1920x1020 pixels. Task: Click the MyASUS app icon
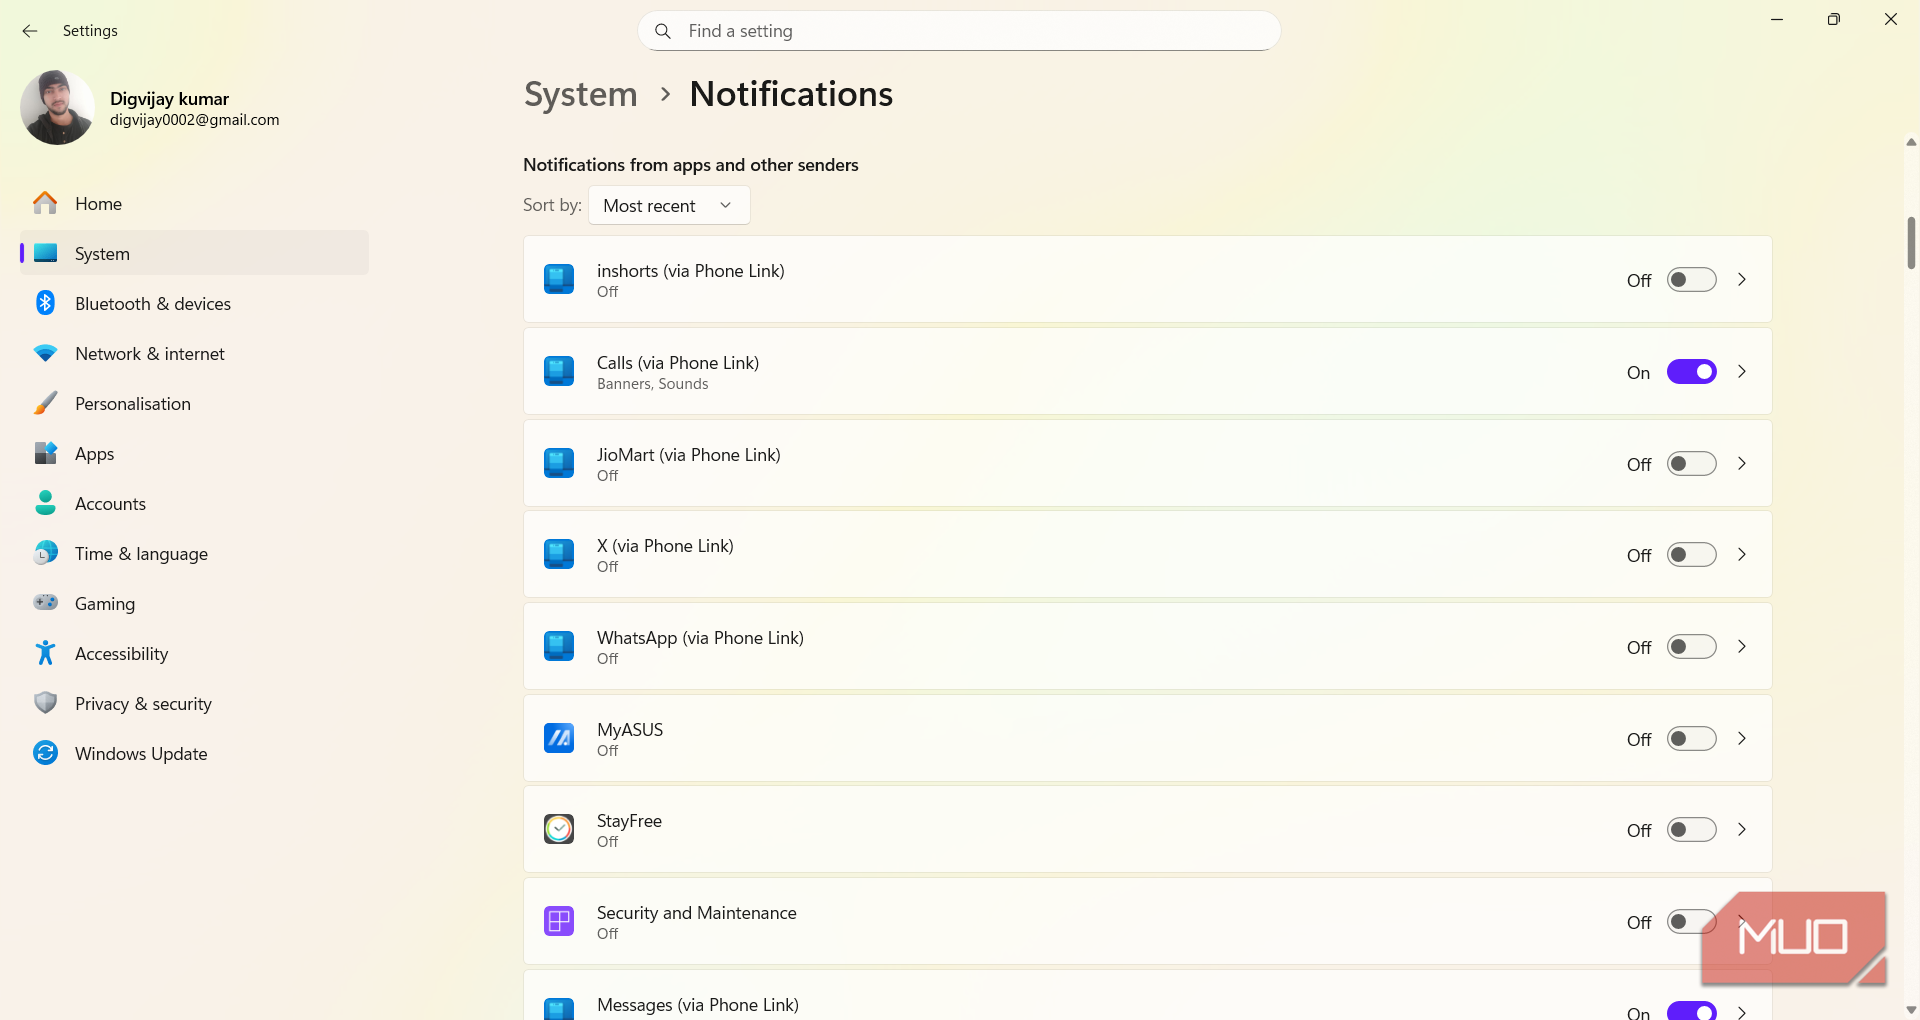(x=559, y=738)
